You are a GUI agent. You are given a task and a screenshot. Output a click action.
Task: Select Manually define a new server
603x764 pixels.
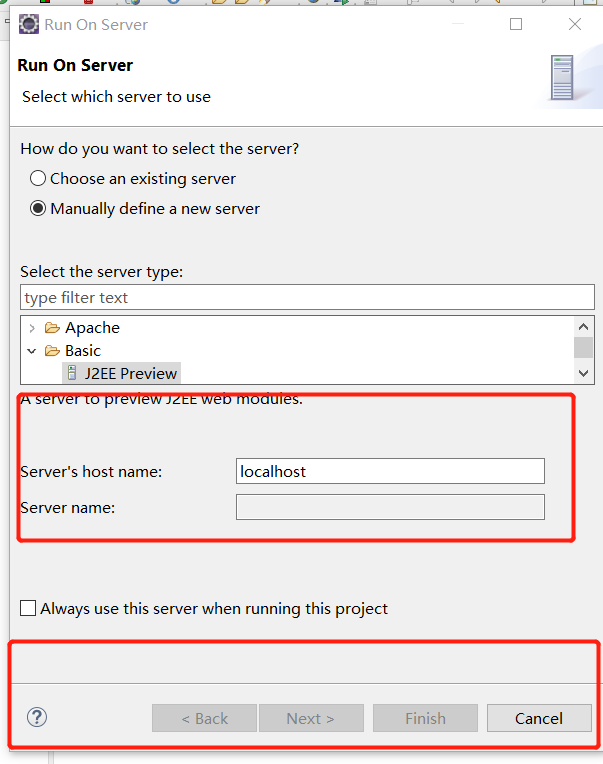pos(38,209)
